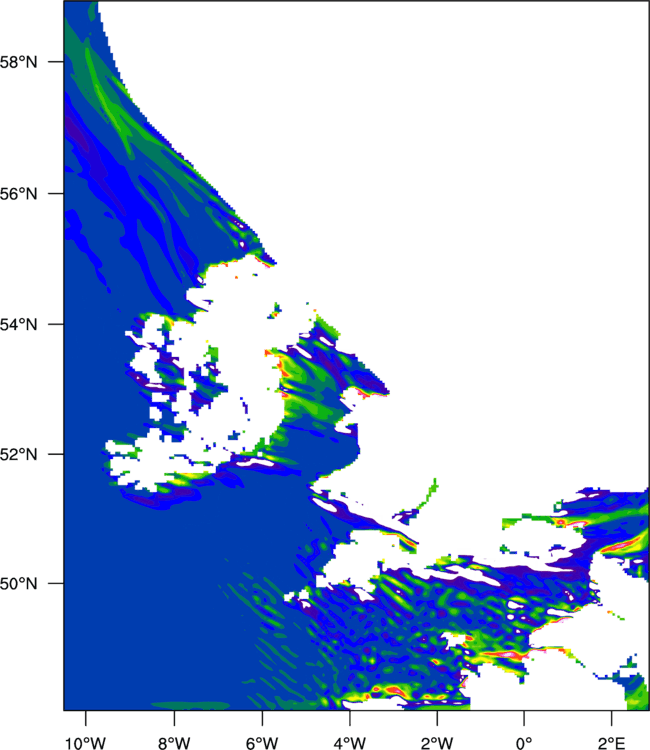Image resolution: width=650 pixels, height=750 pixels.
Task: Click the 2°E longitude label
Action: coord(611,742)
